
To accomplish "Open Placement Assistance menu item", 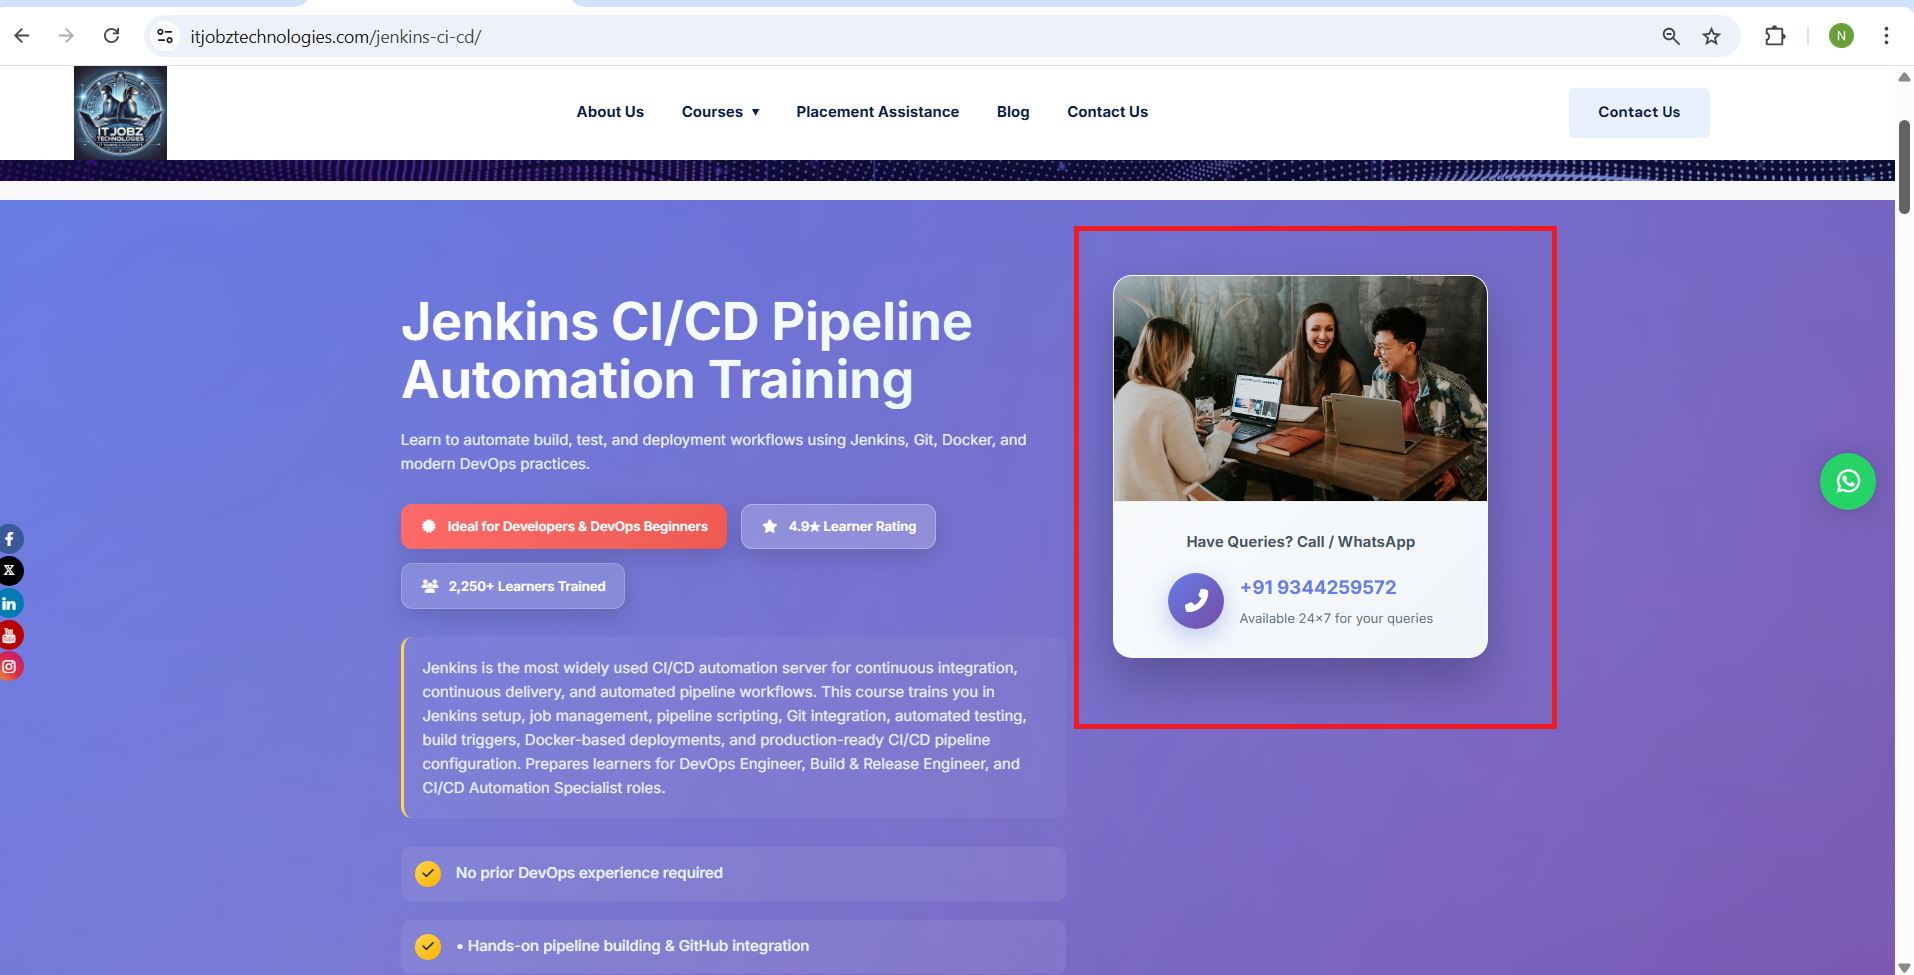I will (x=877, y=112).
